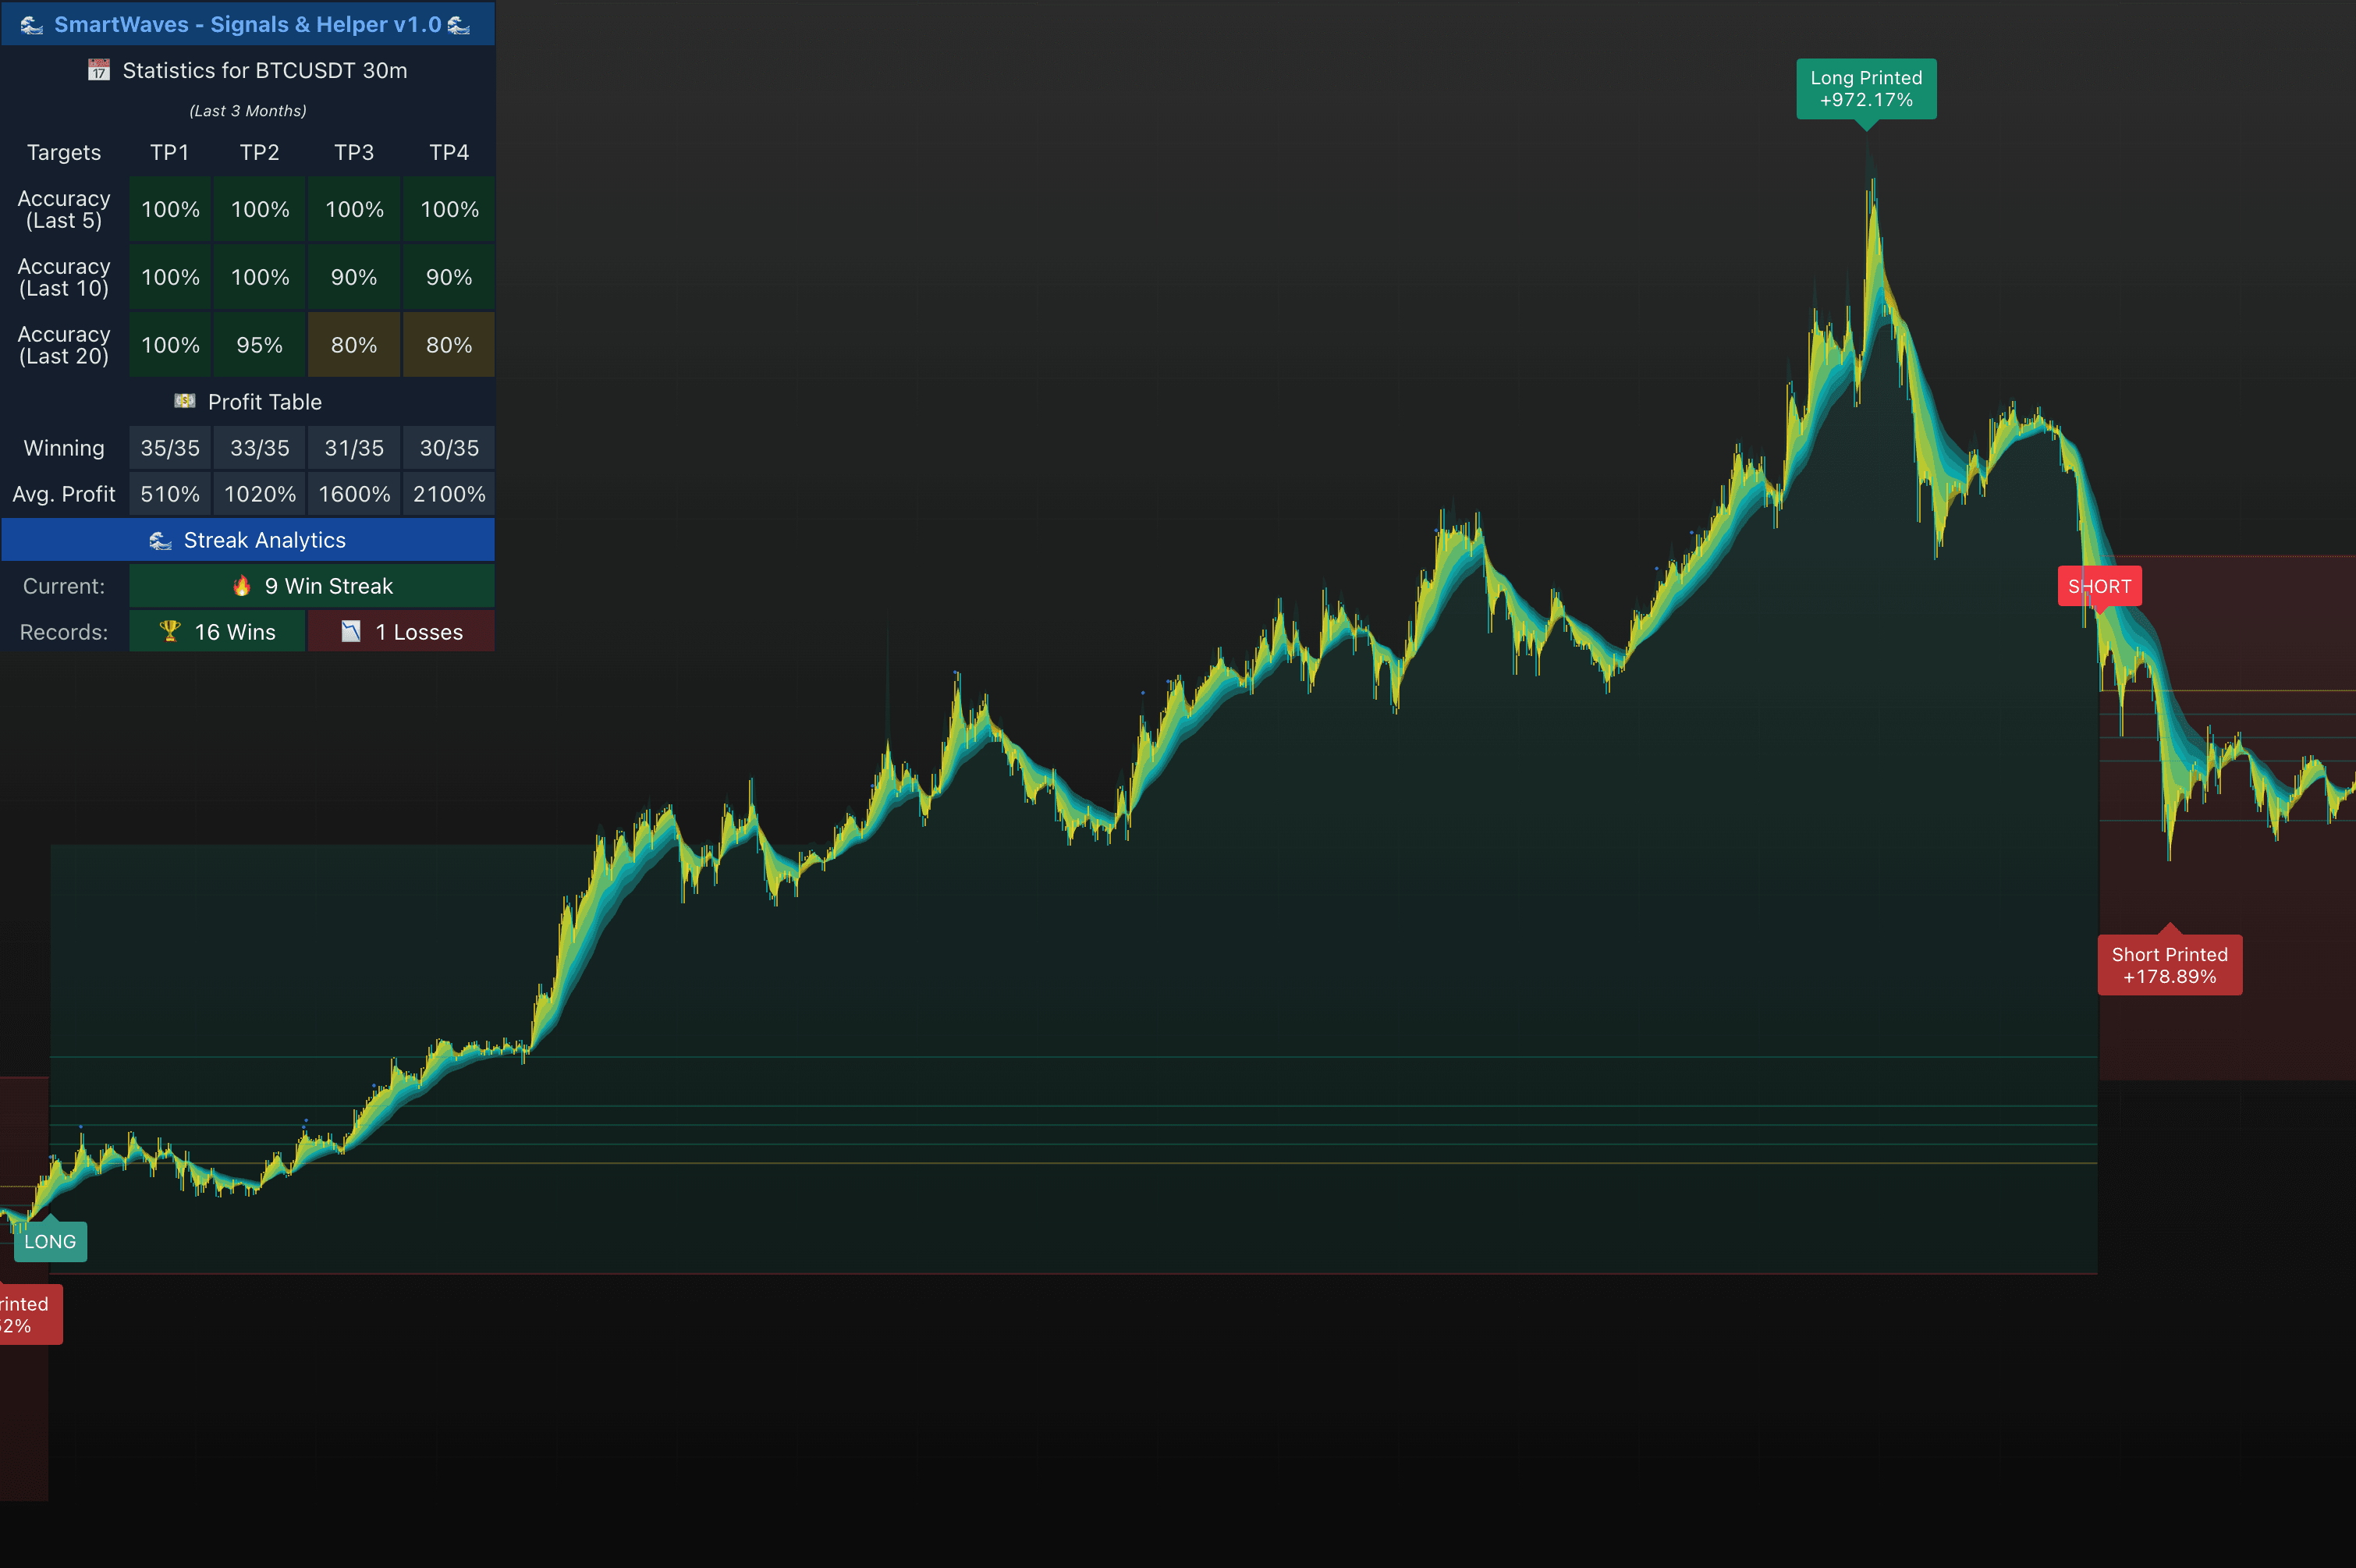The image size is (2356, 1568).
Task: Click the 2100% Avg. Profit value cell
Action: point(448,493)
